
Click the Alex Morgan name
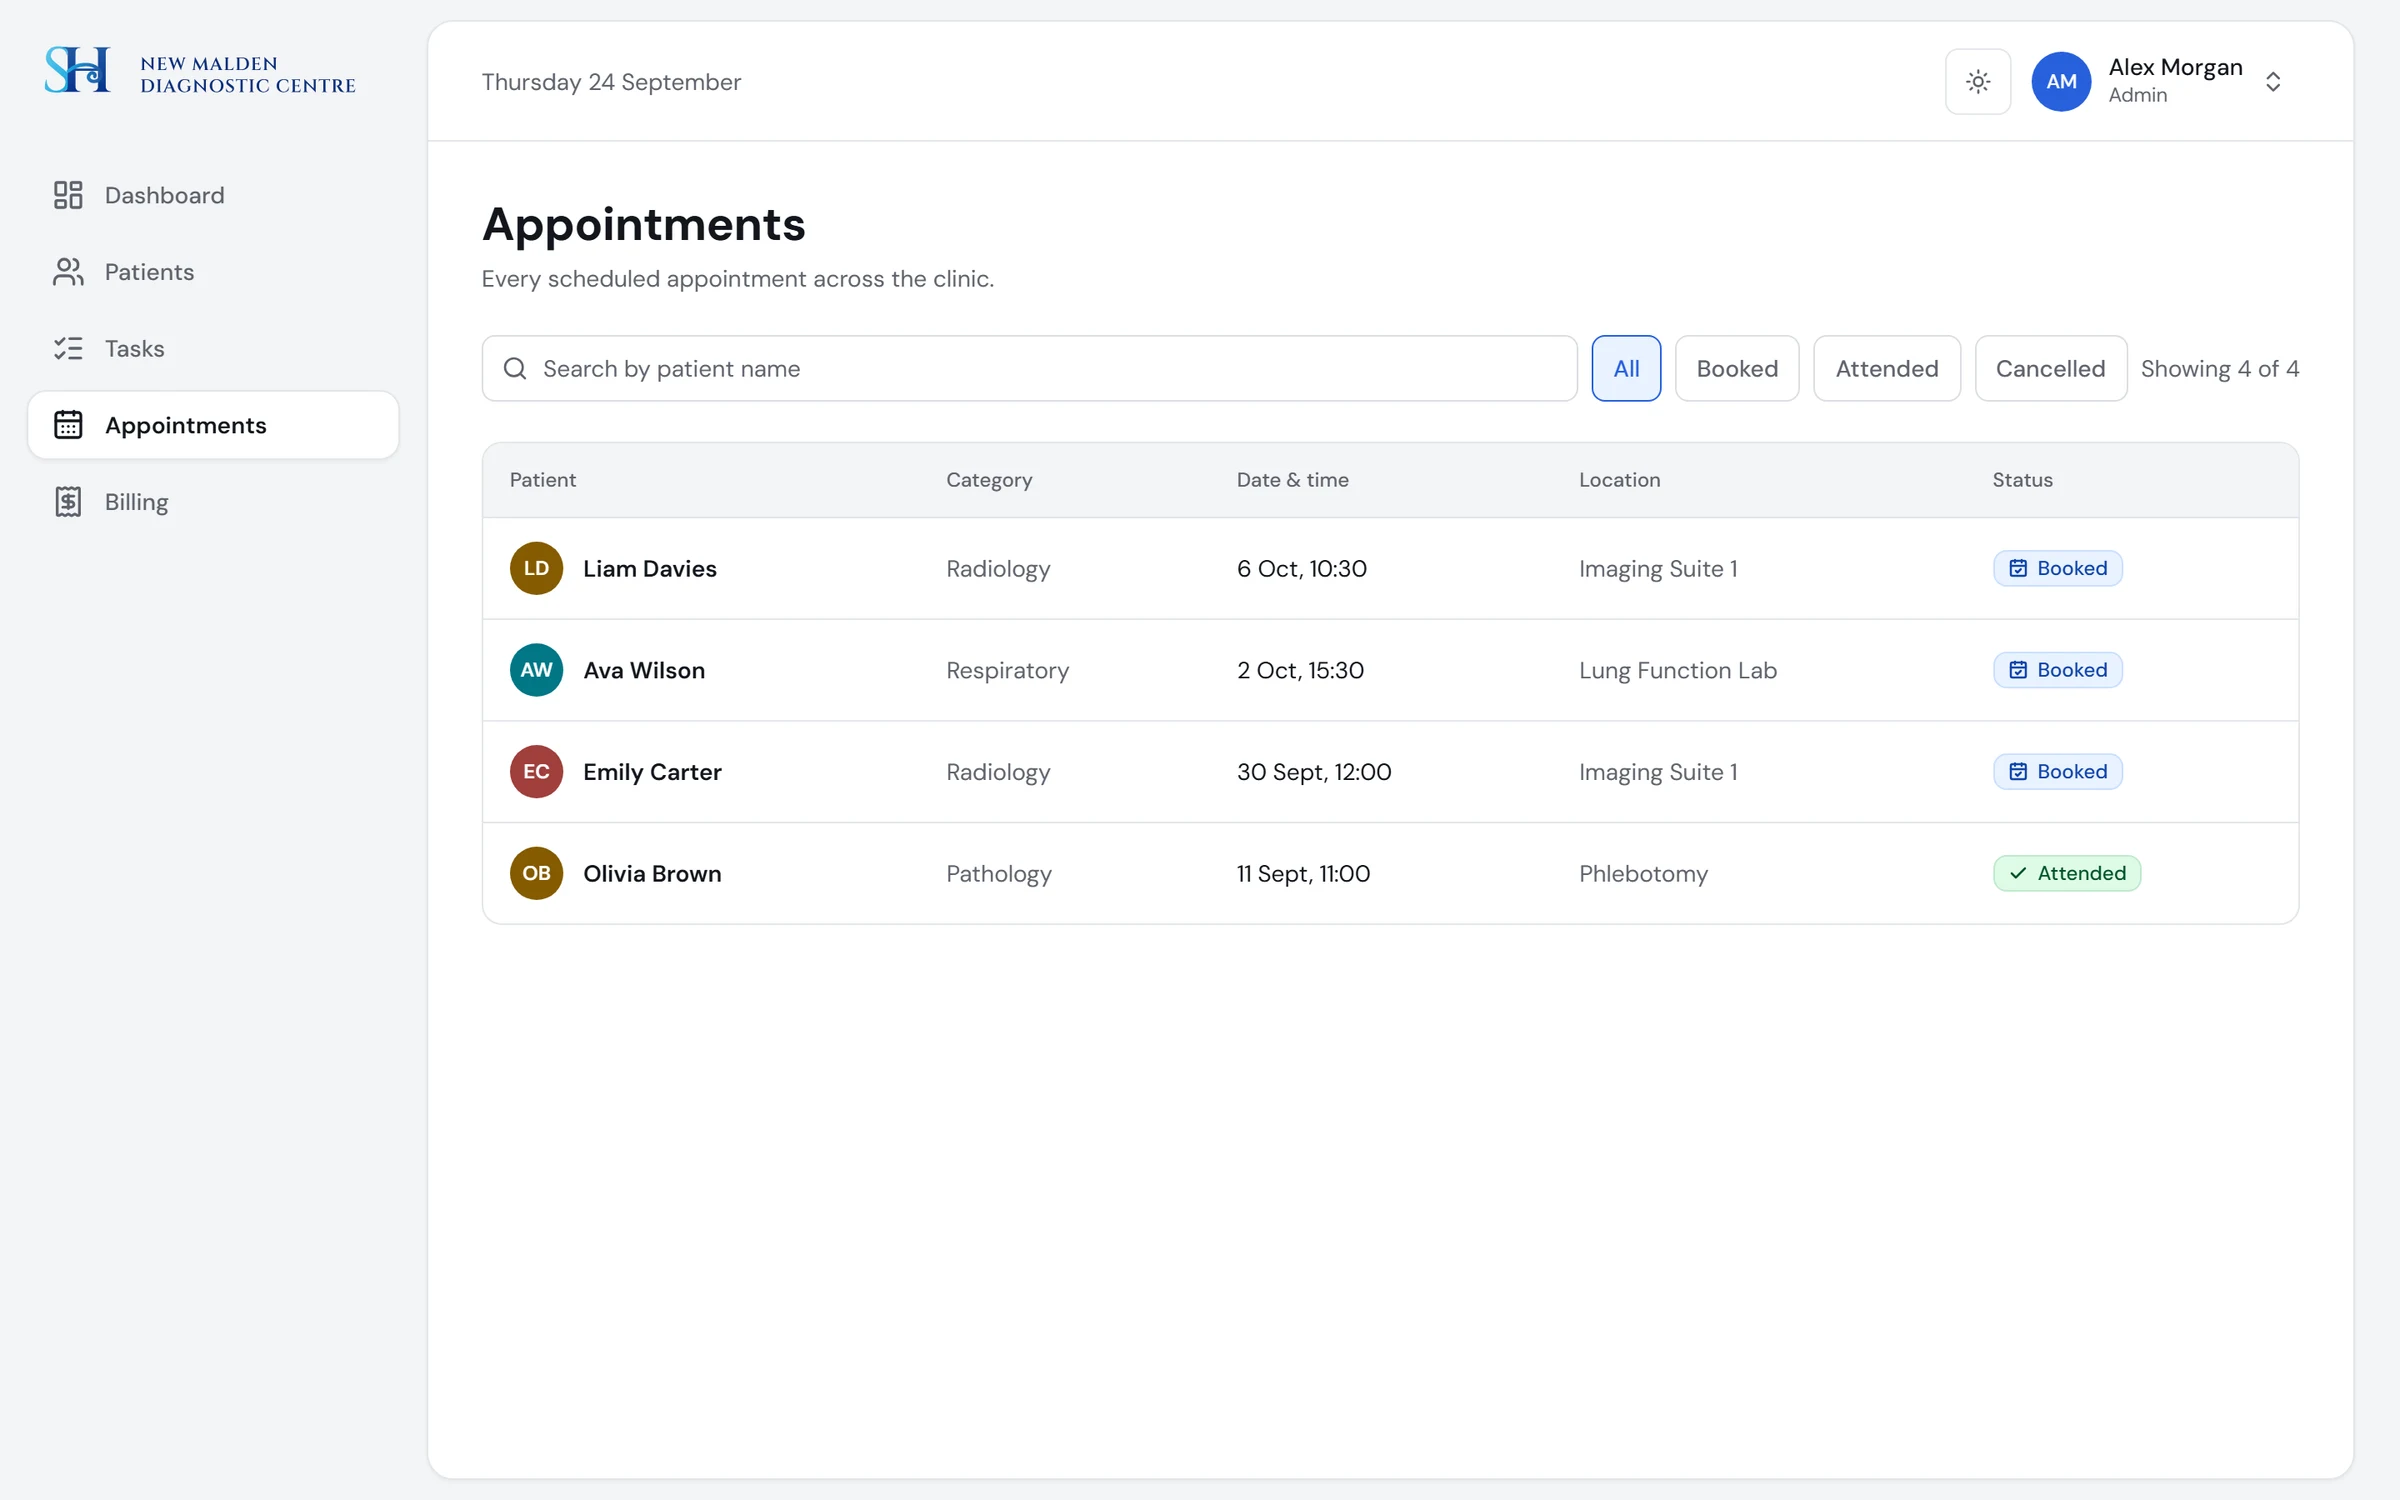click(2175, 67)
